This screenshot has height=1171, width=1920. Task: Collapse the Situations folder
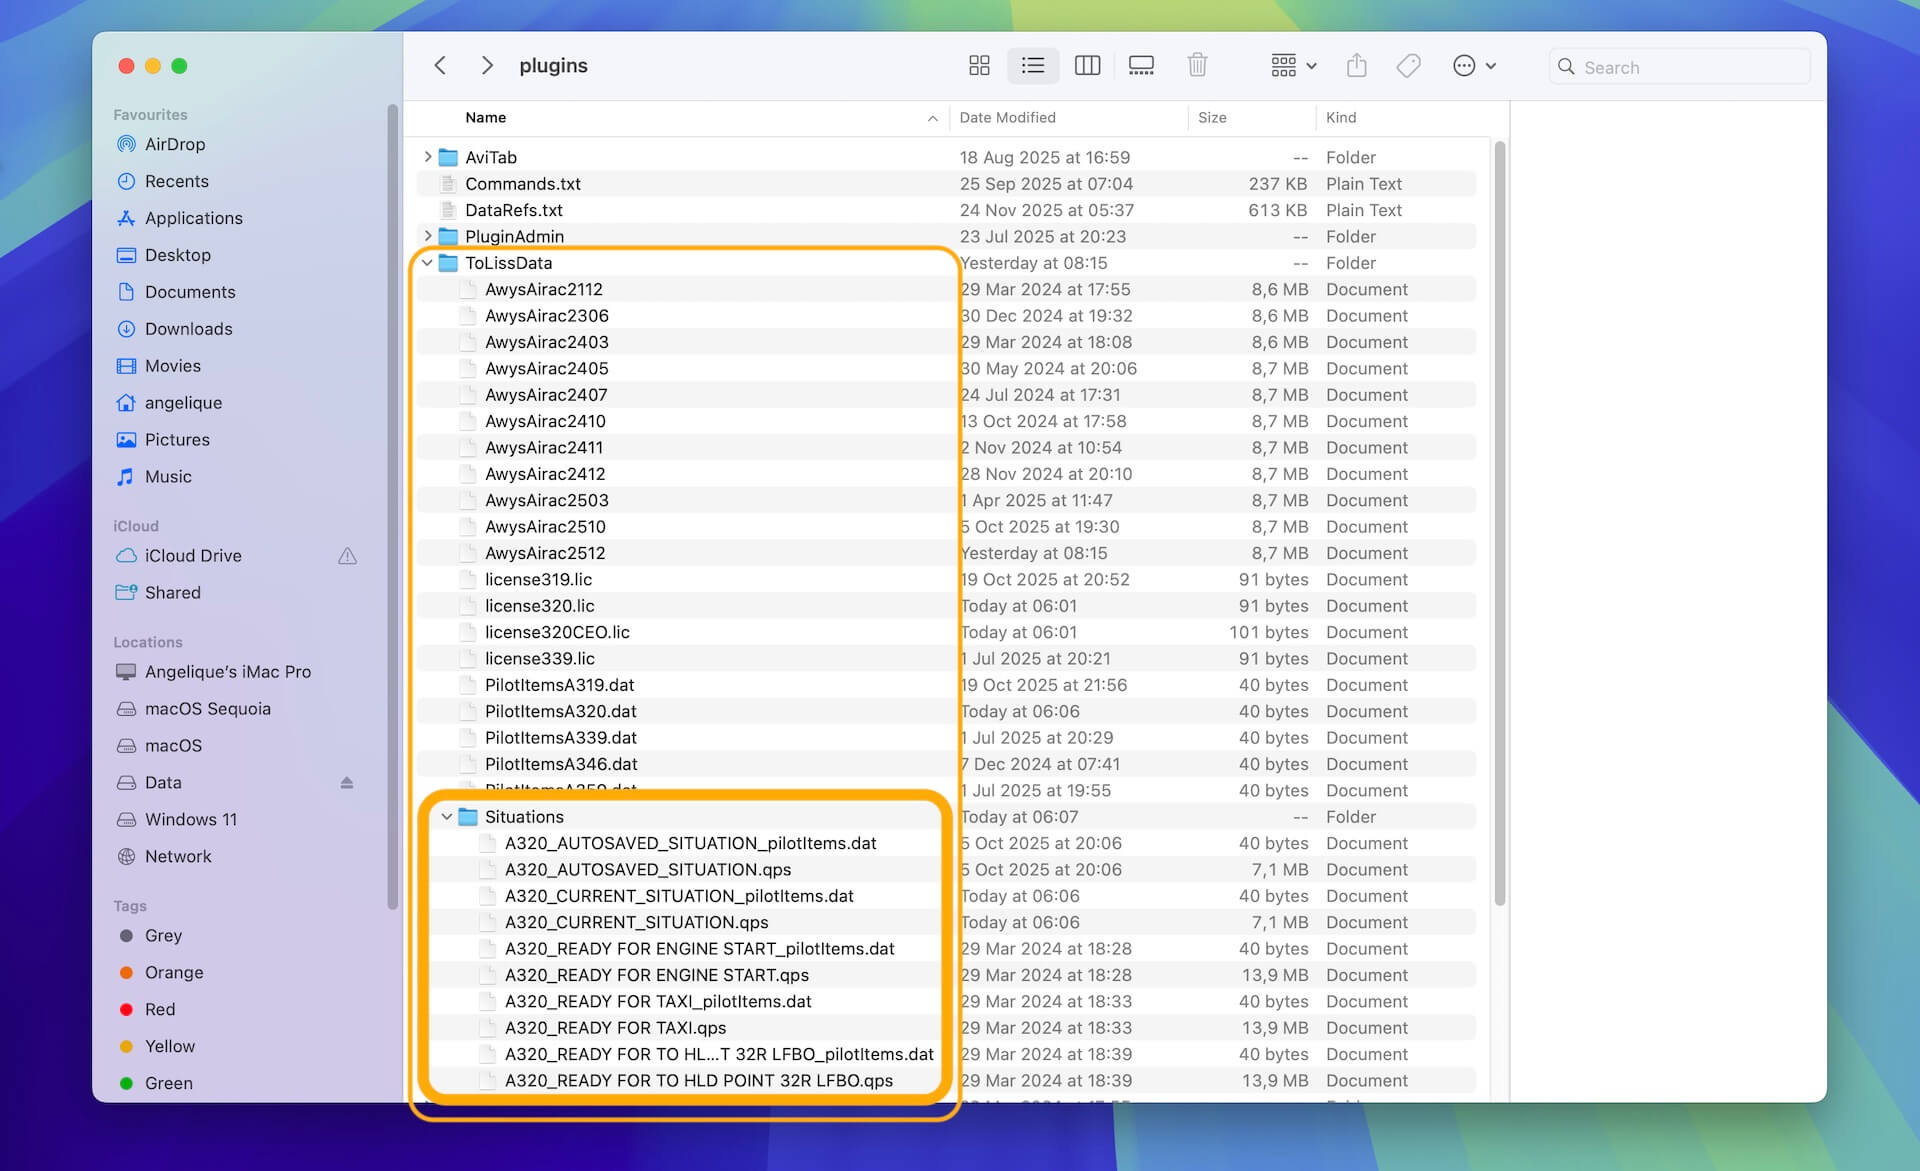(x=447, y=817)
